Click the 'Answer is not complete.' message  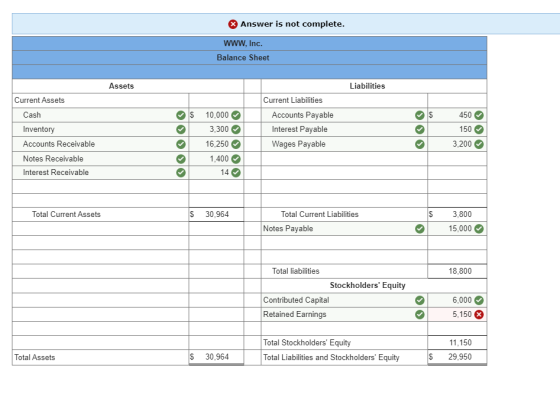(x=292, y=24)
